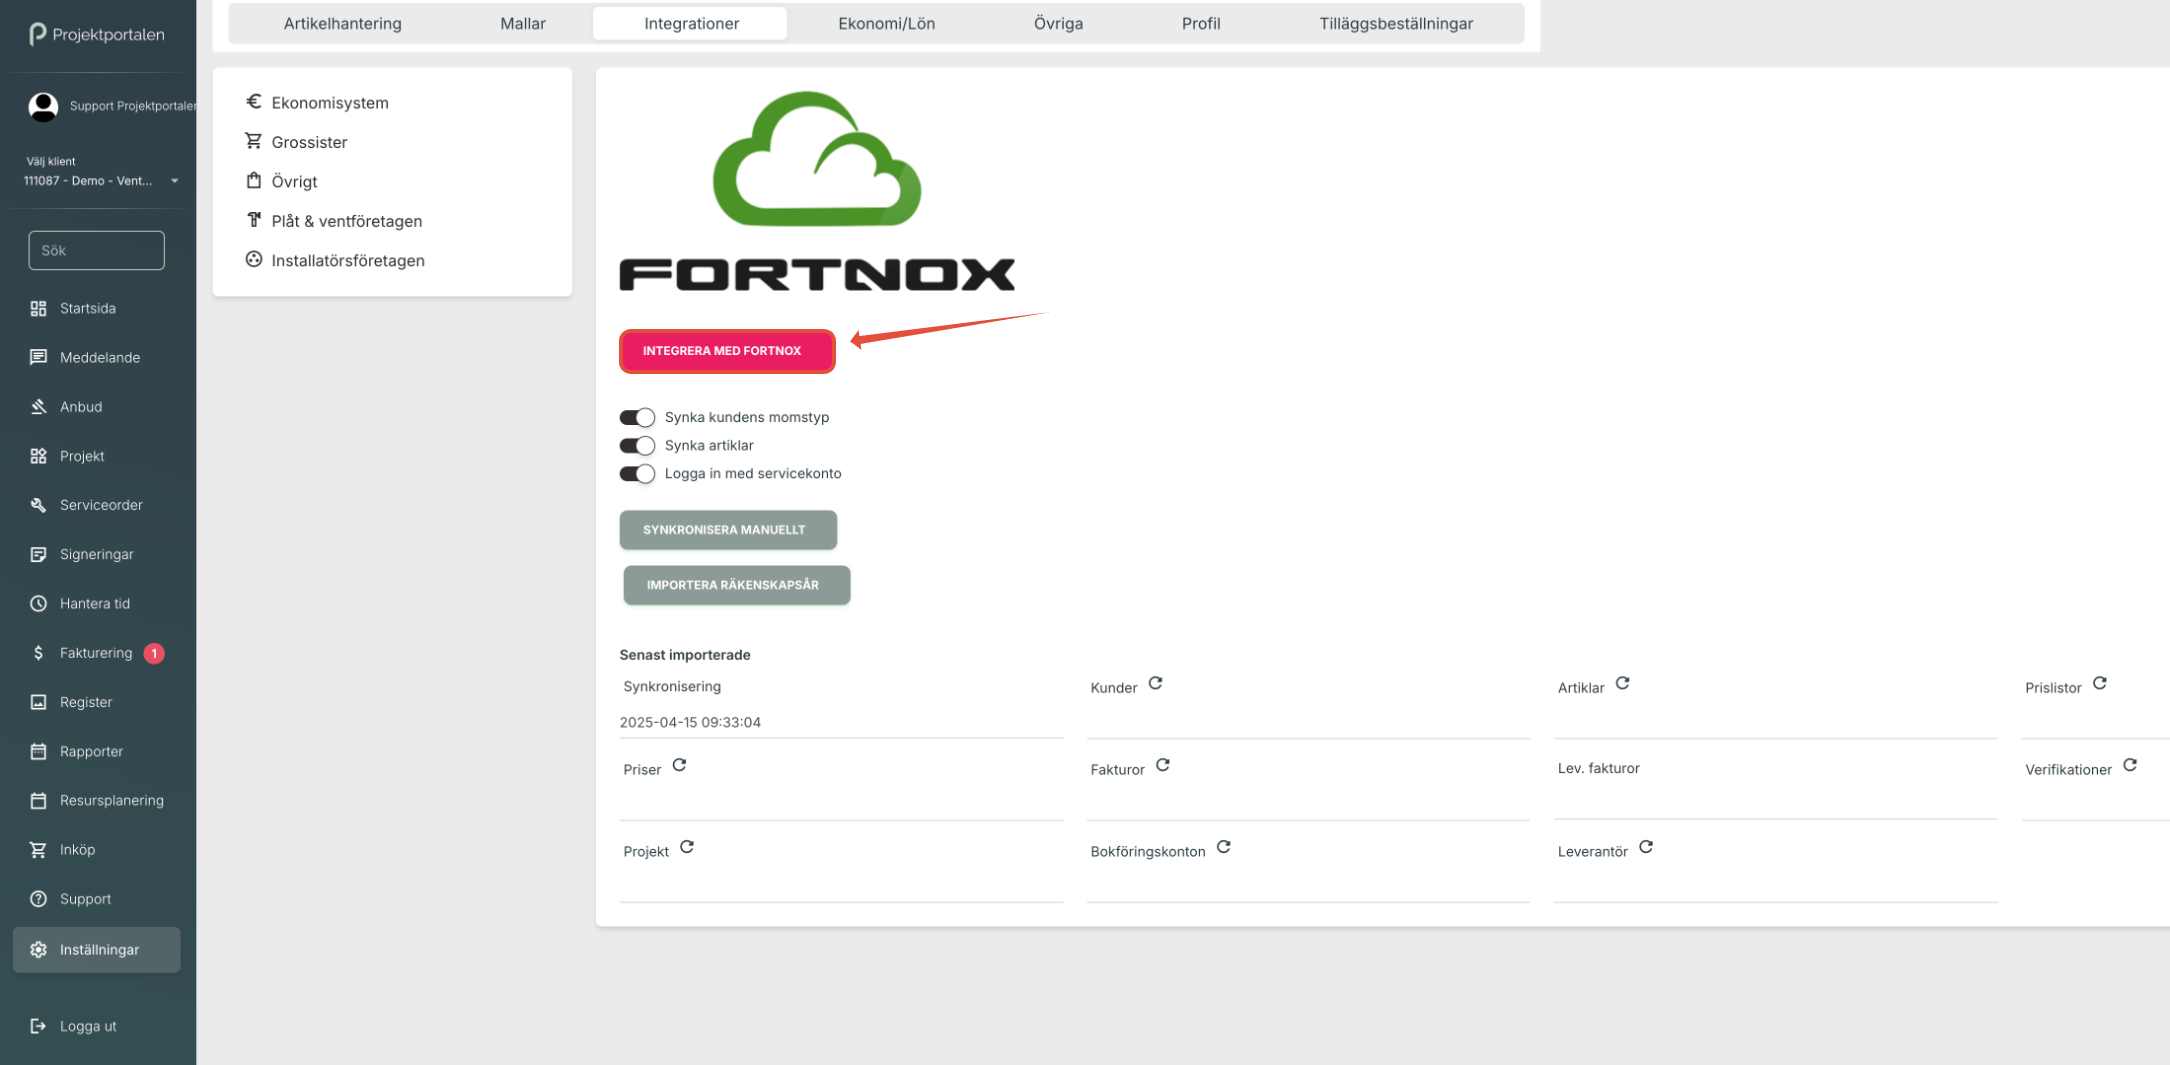Click Integrera med Fortnox button
The image size is (2170, 1065).
[727, 351]
